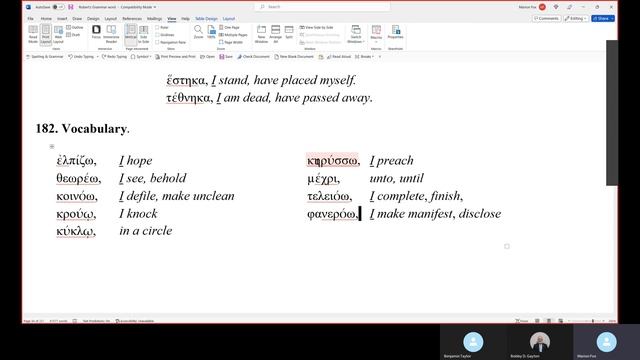Select Bobby D. Gayton participant tile

(x=540, y=342)
